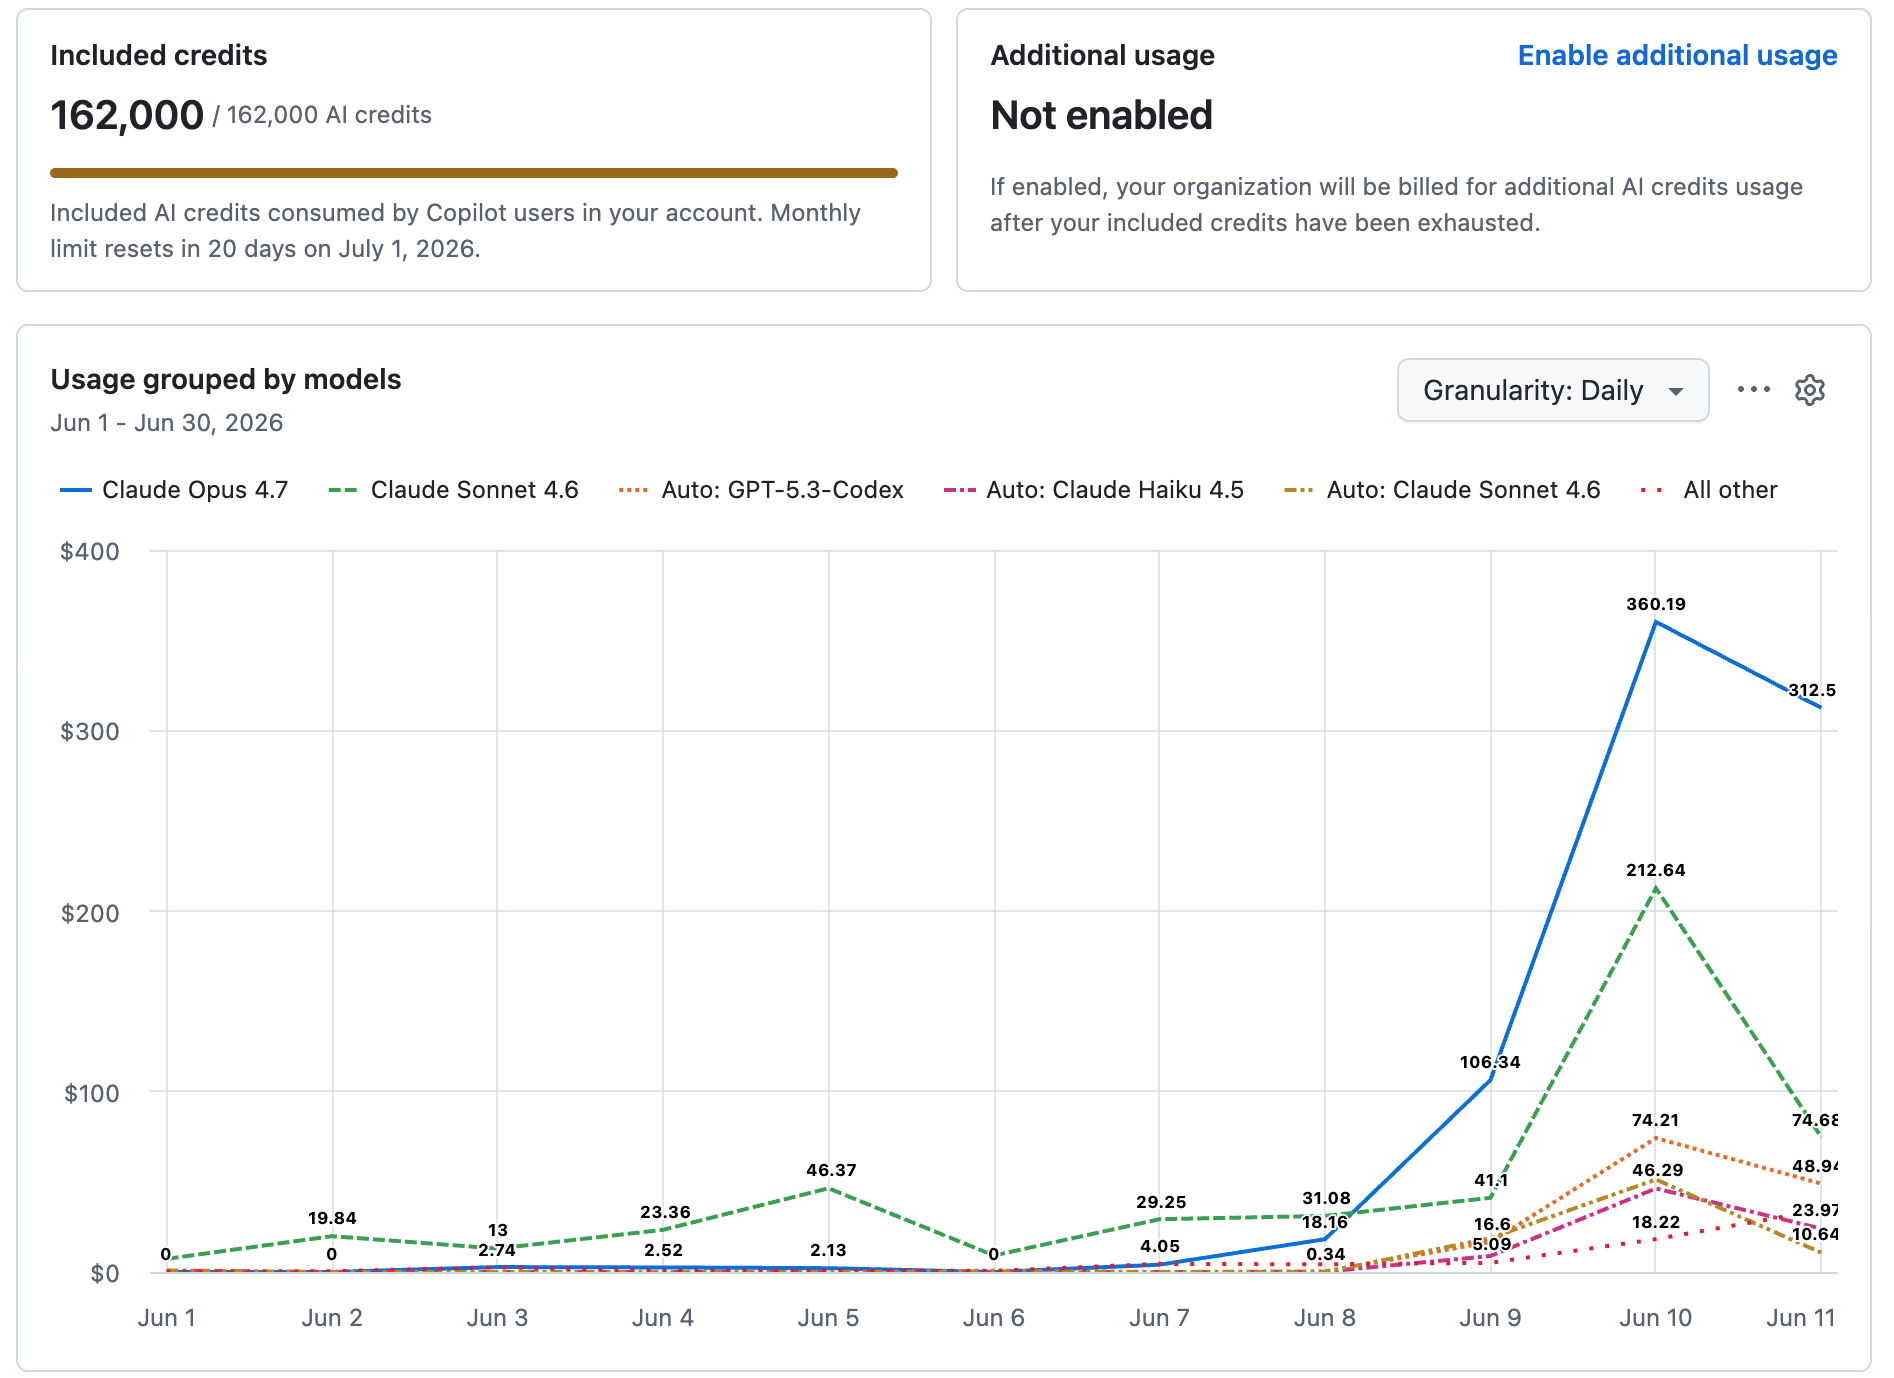Click the 19.84 data label

tap(332, 1218)
